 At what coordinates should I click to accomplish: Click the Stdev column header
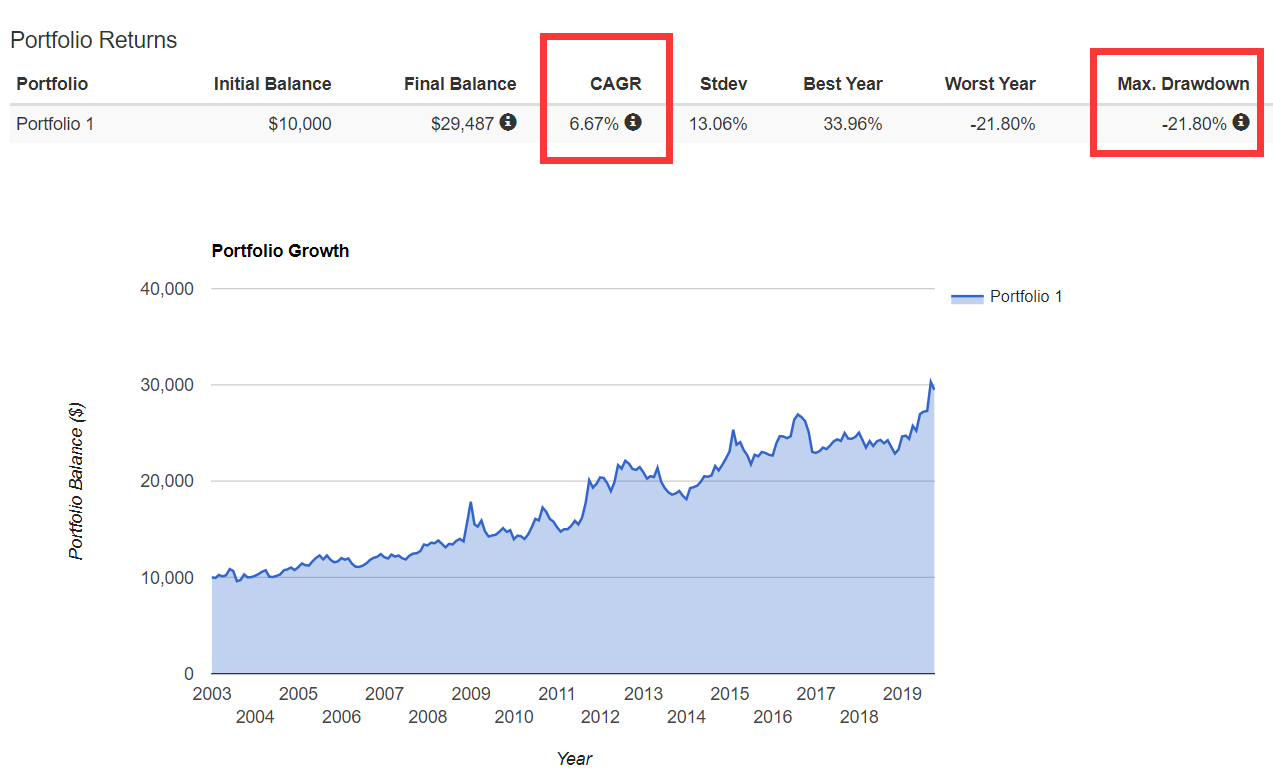point(723,84)
